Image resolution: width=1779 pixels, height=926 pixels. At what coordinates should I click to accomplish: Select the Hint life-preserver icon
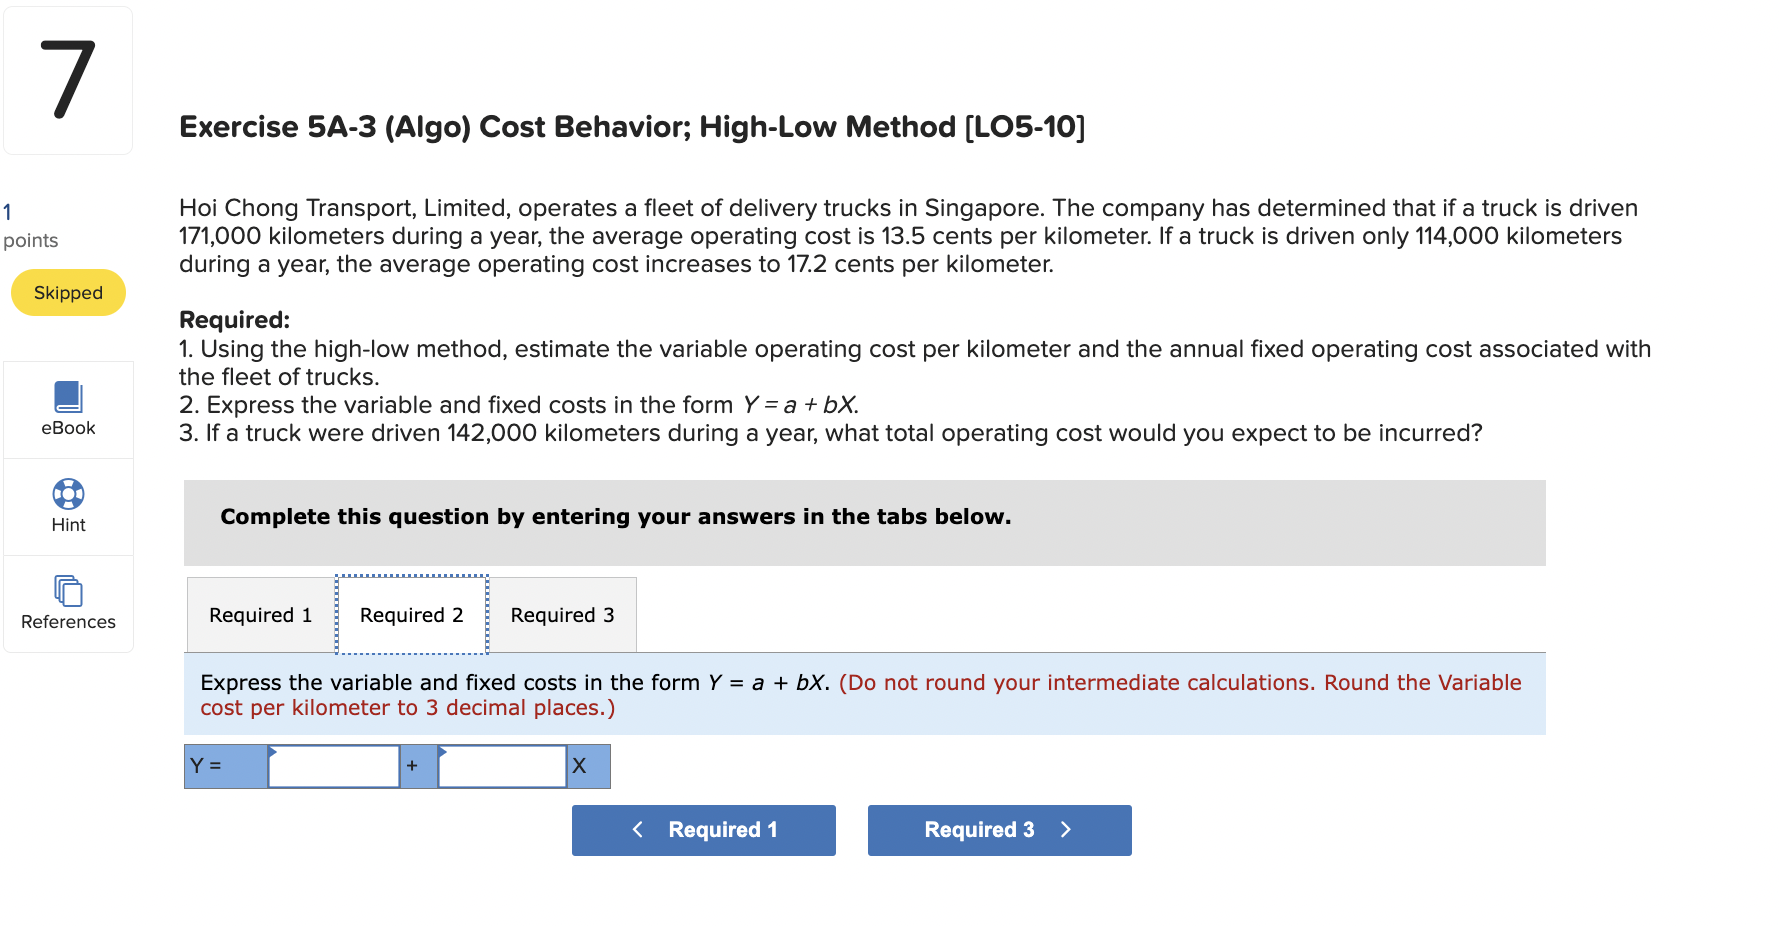click(x=67, y=494)
